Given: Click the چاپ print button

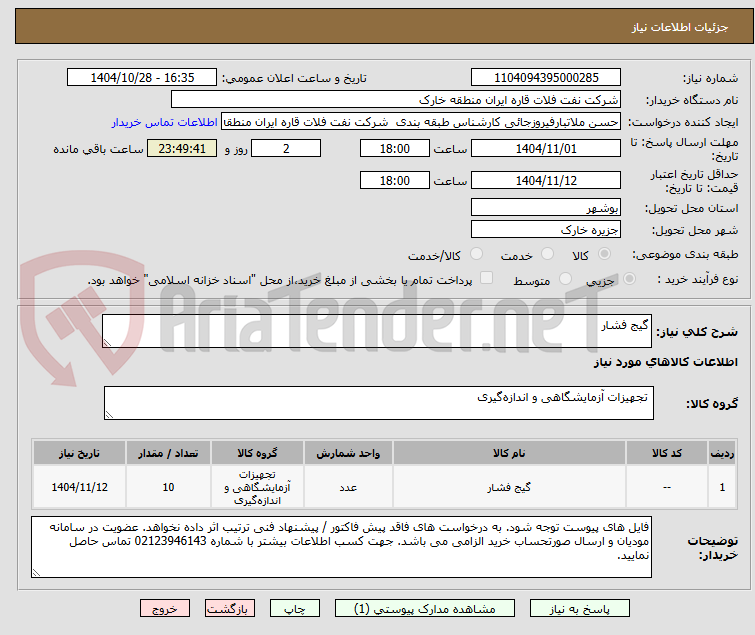Looking at the screenshot, I should [294, 609].
